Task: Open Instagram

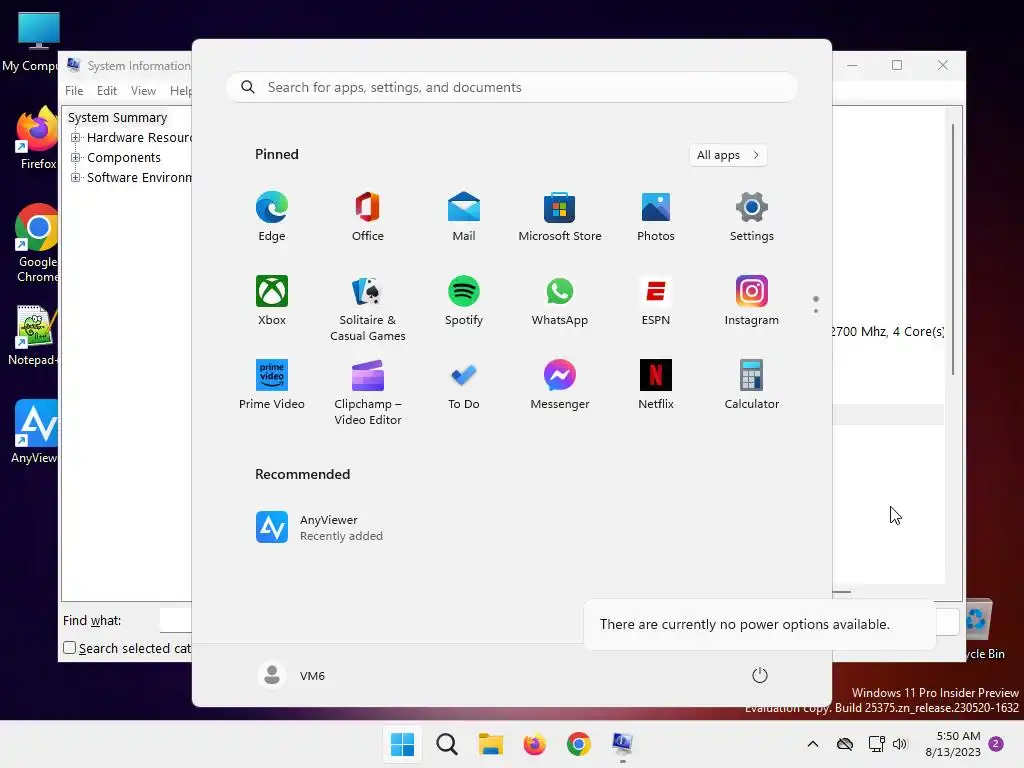Action: [x=752, y=300]
